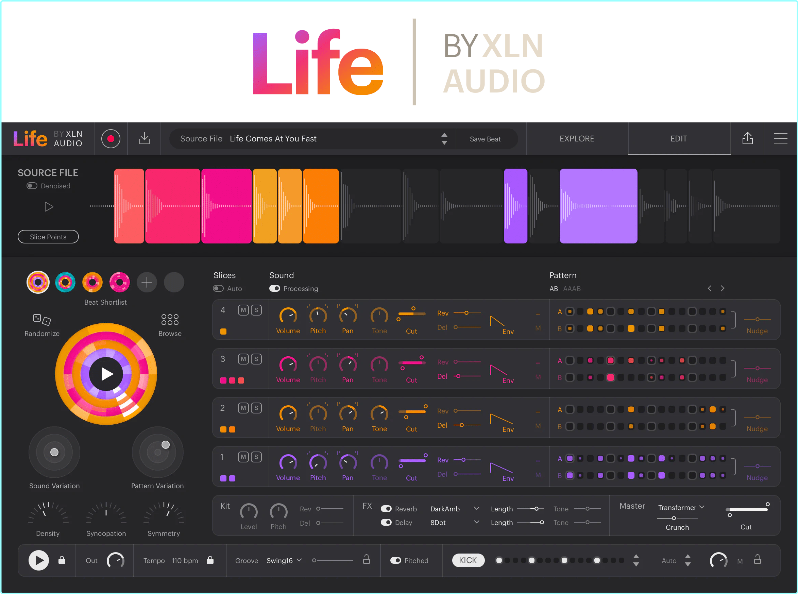
Task: Select the AB pattern mode
Action: pos(554,289)
